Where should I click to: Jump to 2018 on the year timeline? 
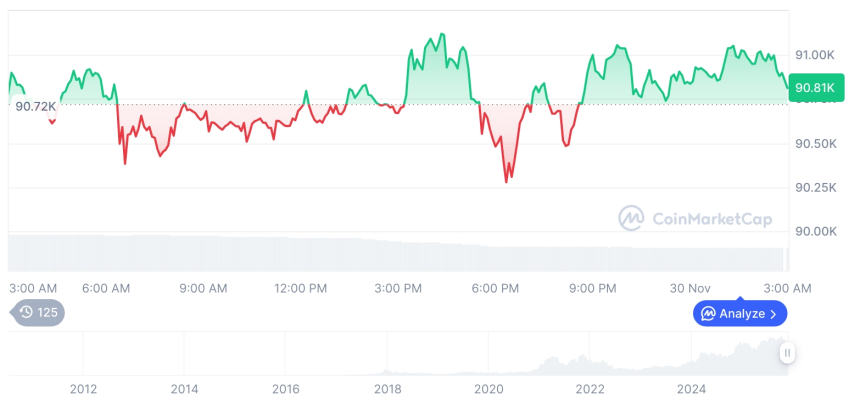tap(388, 389)
